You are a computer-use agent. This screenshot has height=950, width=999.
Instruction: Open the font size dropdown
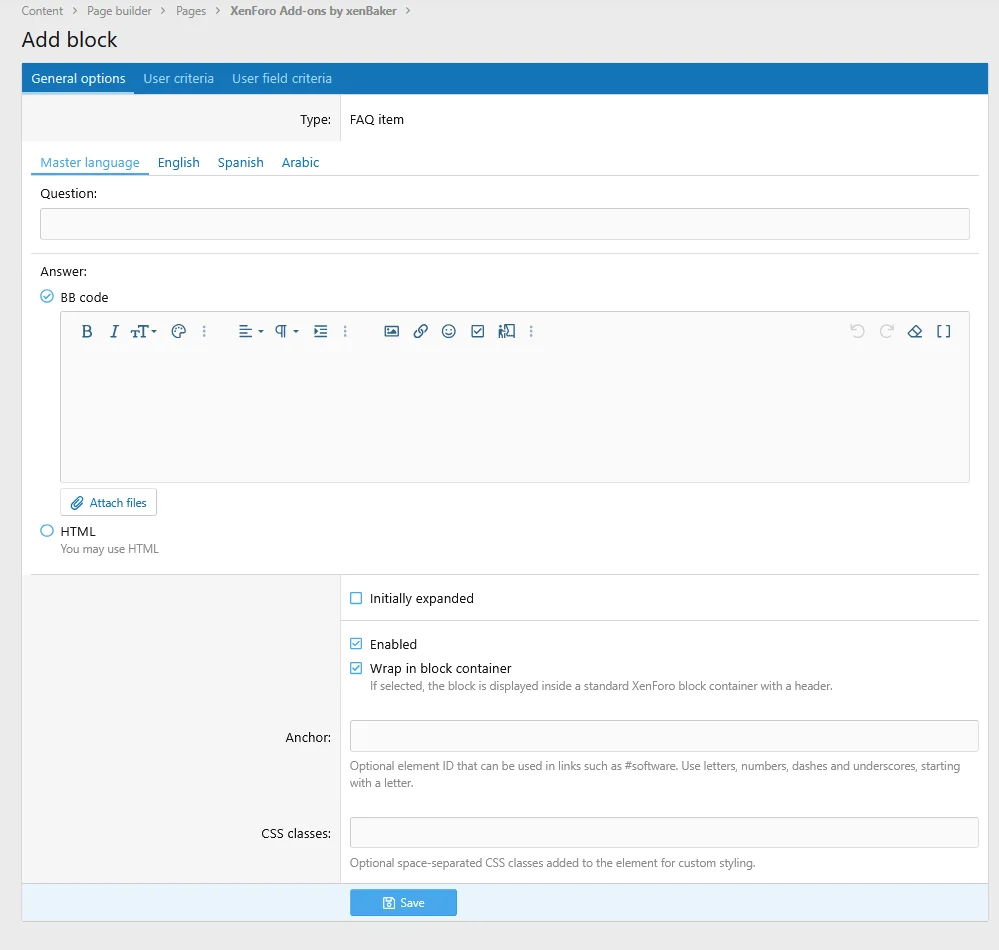(143, 331)
